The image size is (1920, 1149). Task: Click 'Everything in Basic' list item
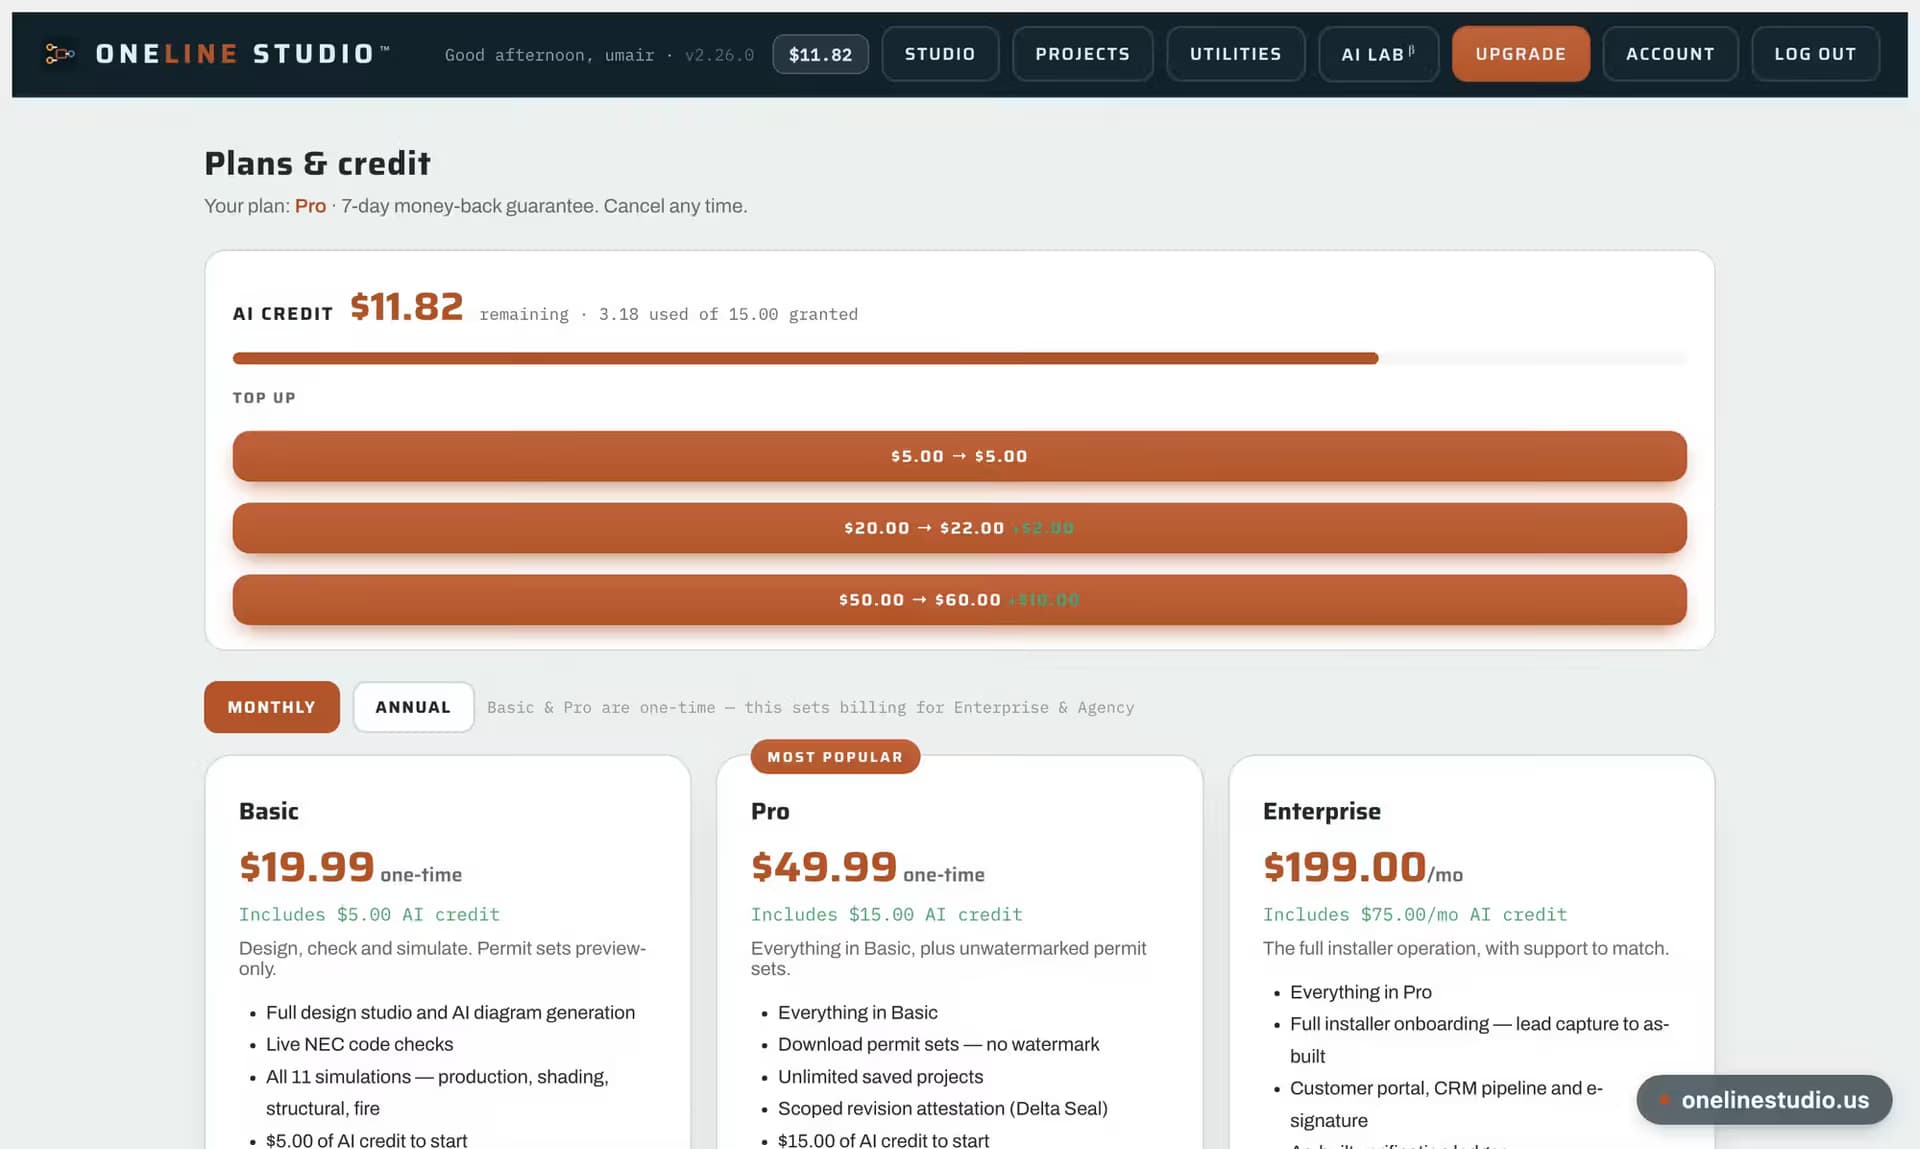point(857,1012)
